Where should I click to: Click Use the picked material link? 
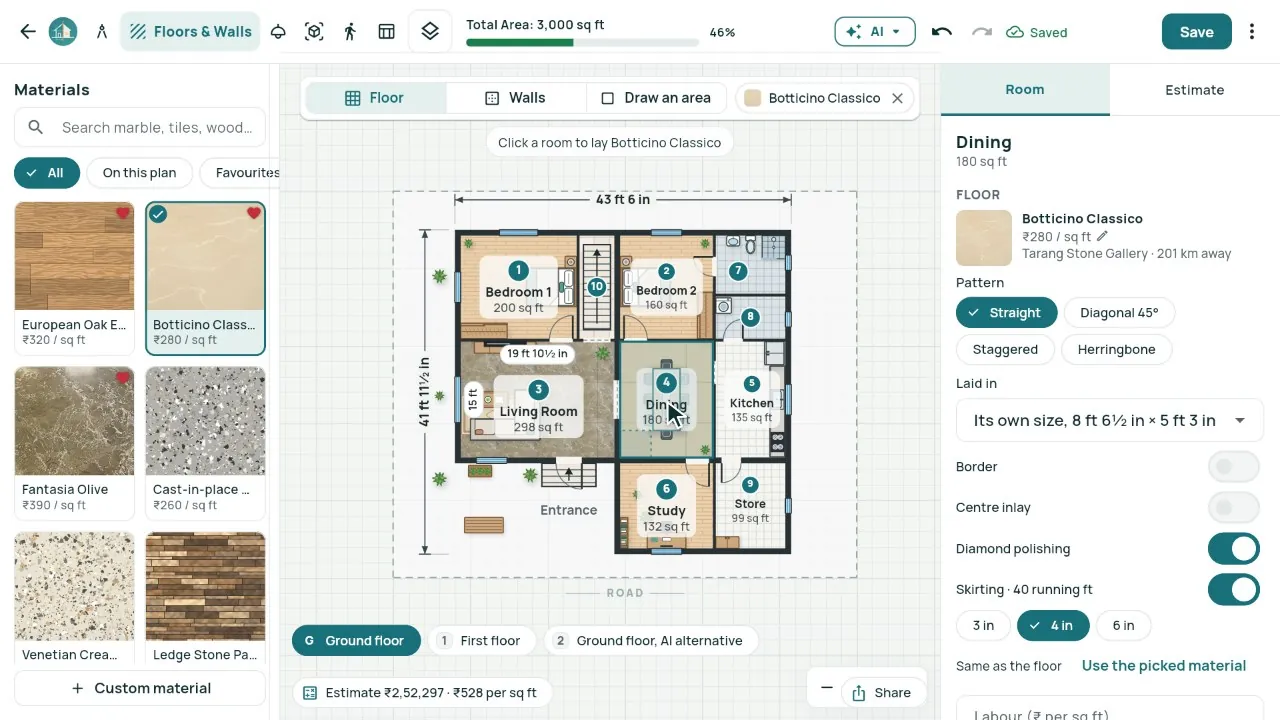1164,666
